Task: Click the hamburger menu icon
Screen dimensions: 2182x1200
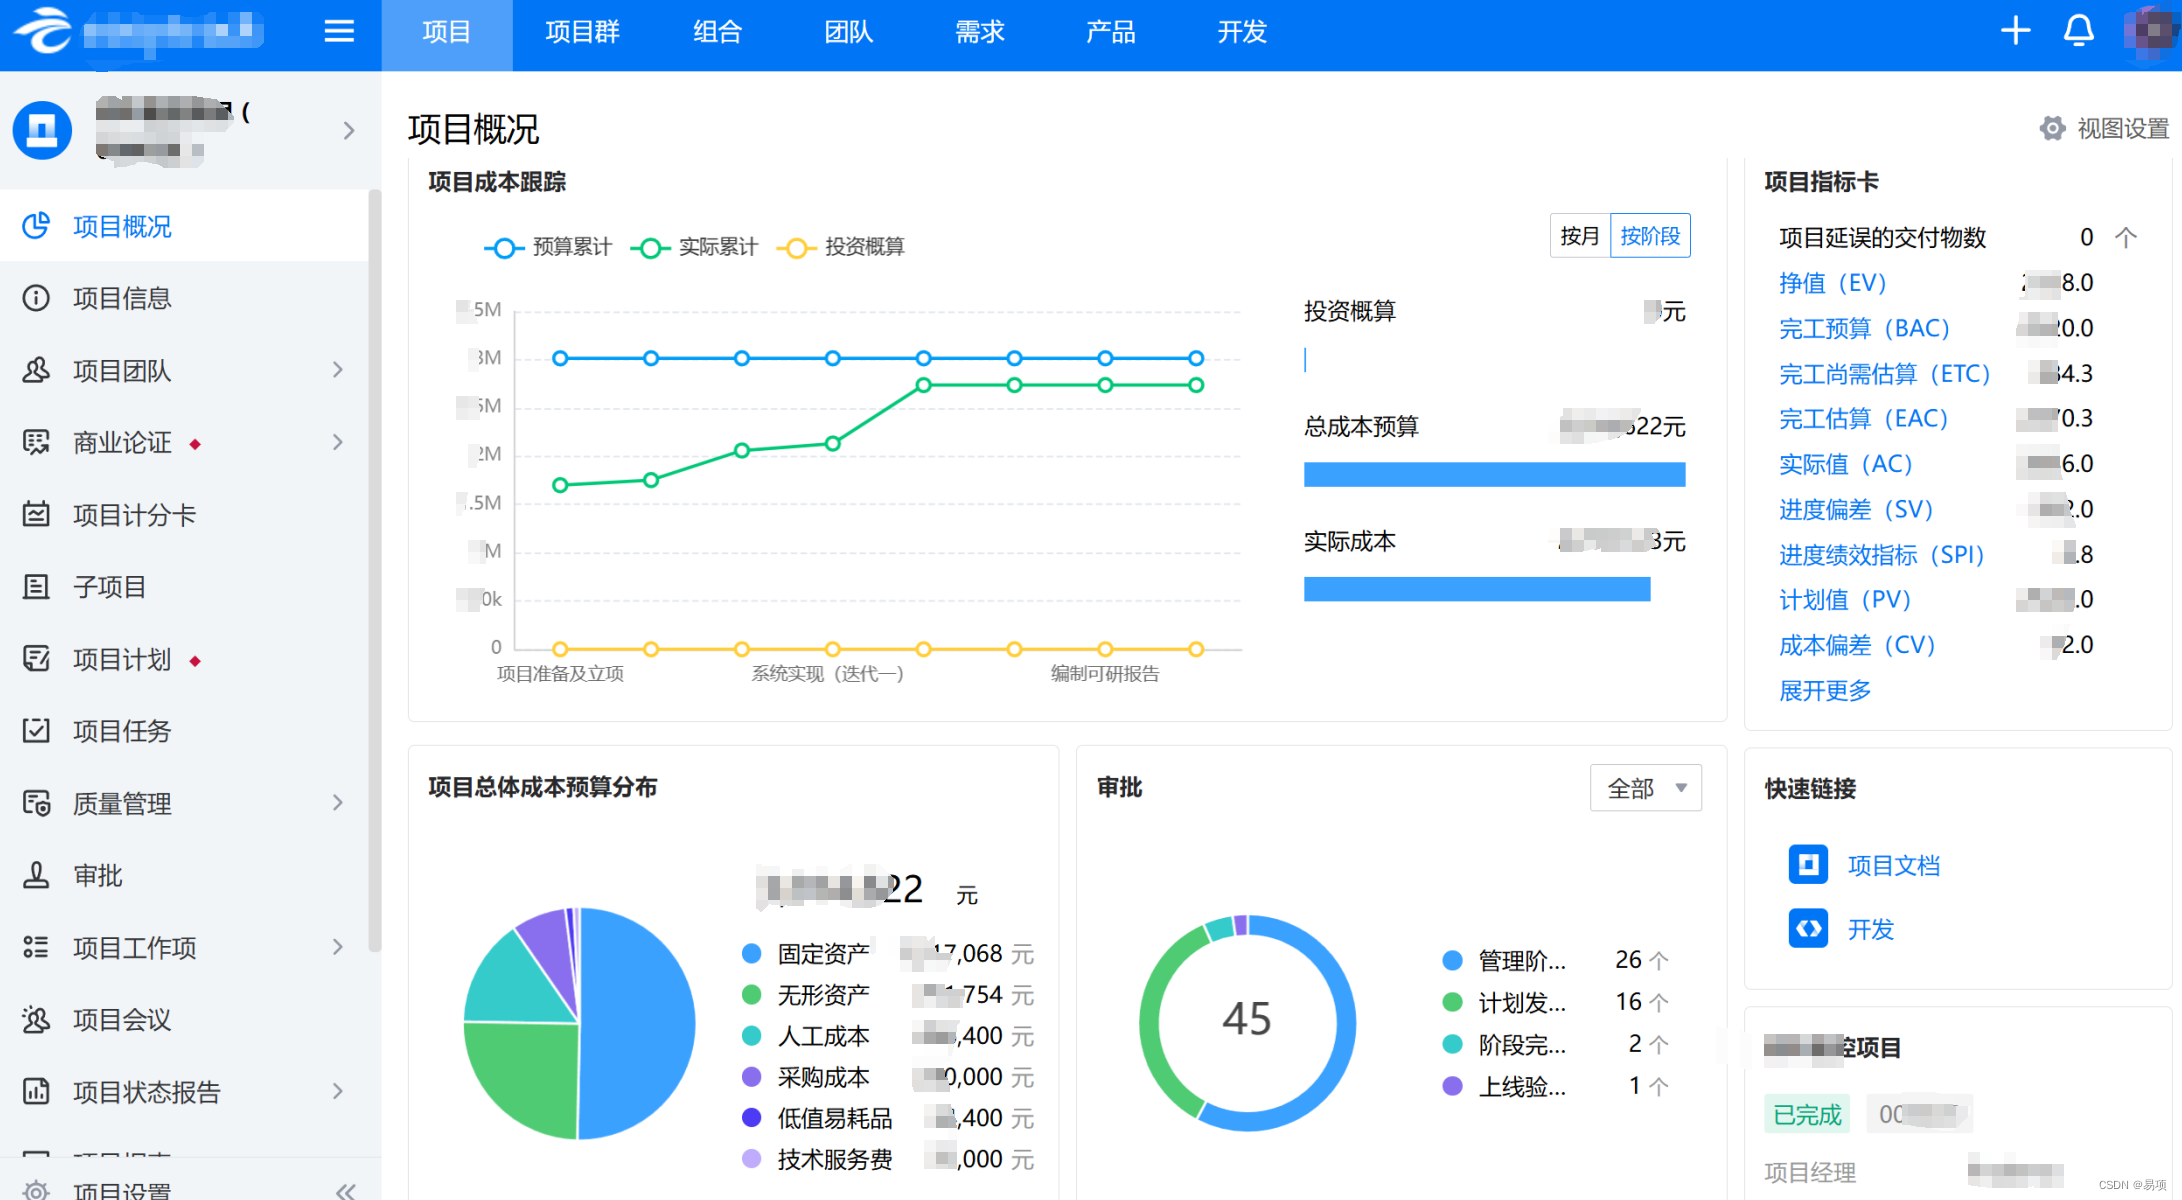Action: pos(339,32)
